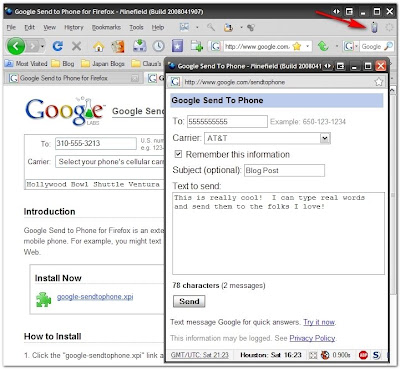Click the blue S status bar icon
400x369 pixels.
[376, 355]
